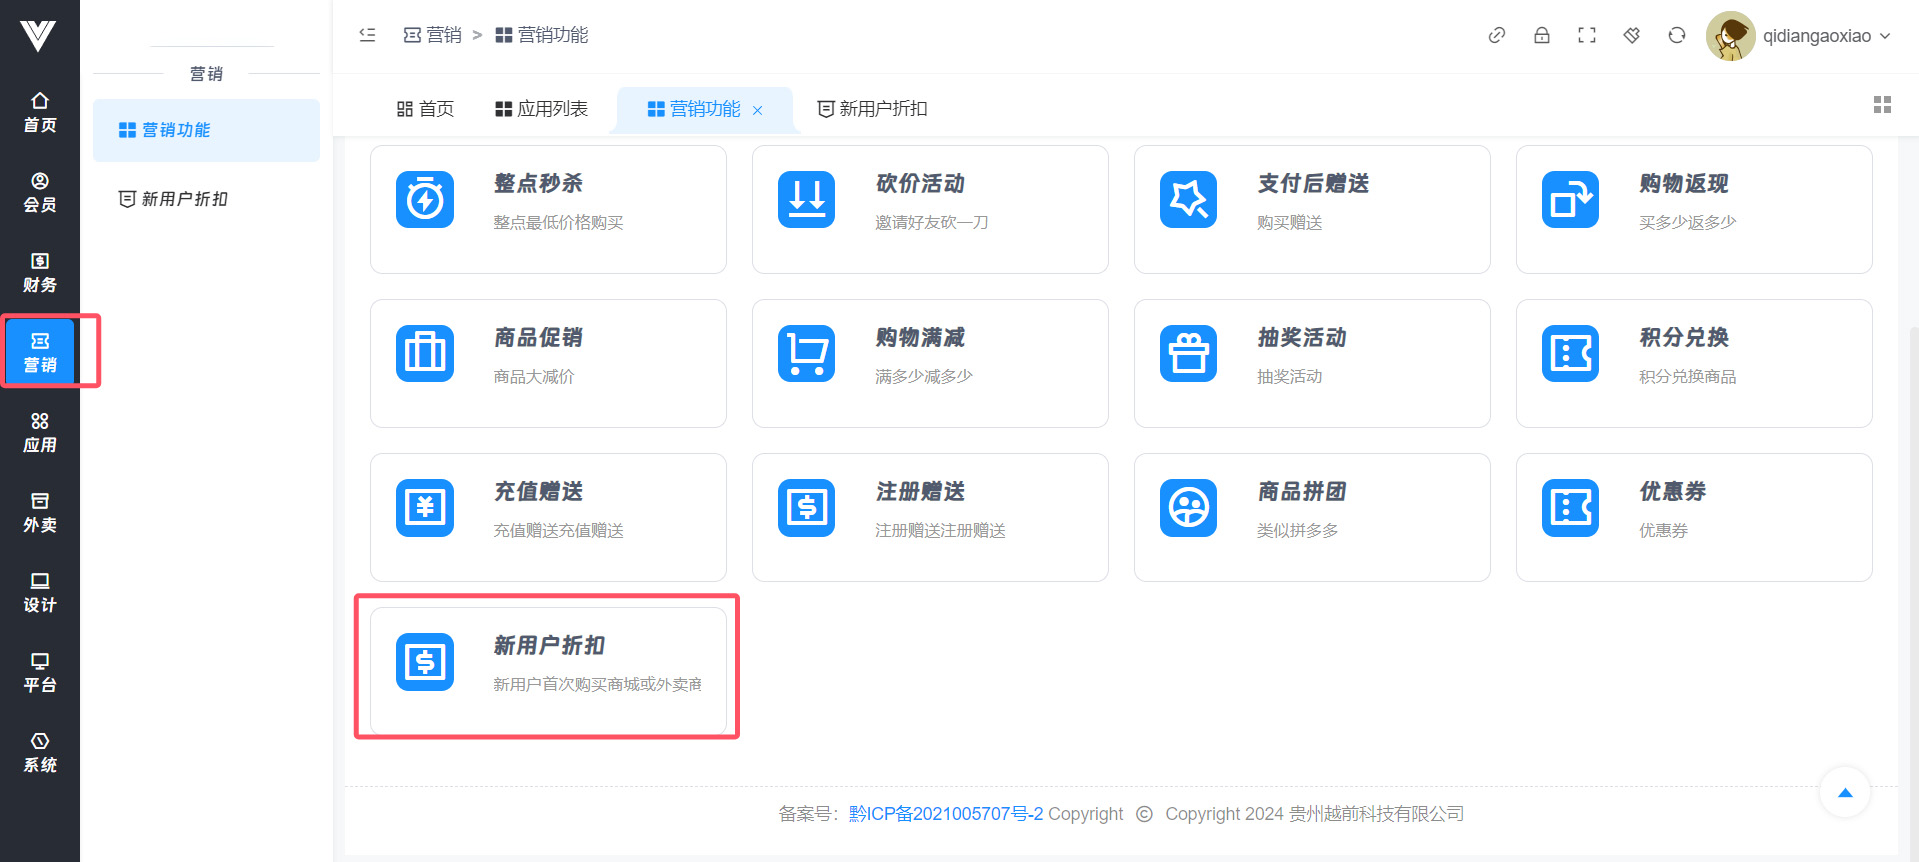Open the 整点秒杀 flash sale icon
This screenshot has width=1919, height=862.
tap(425, 200)
